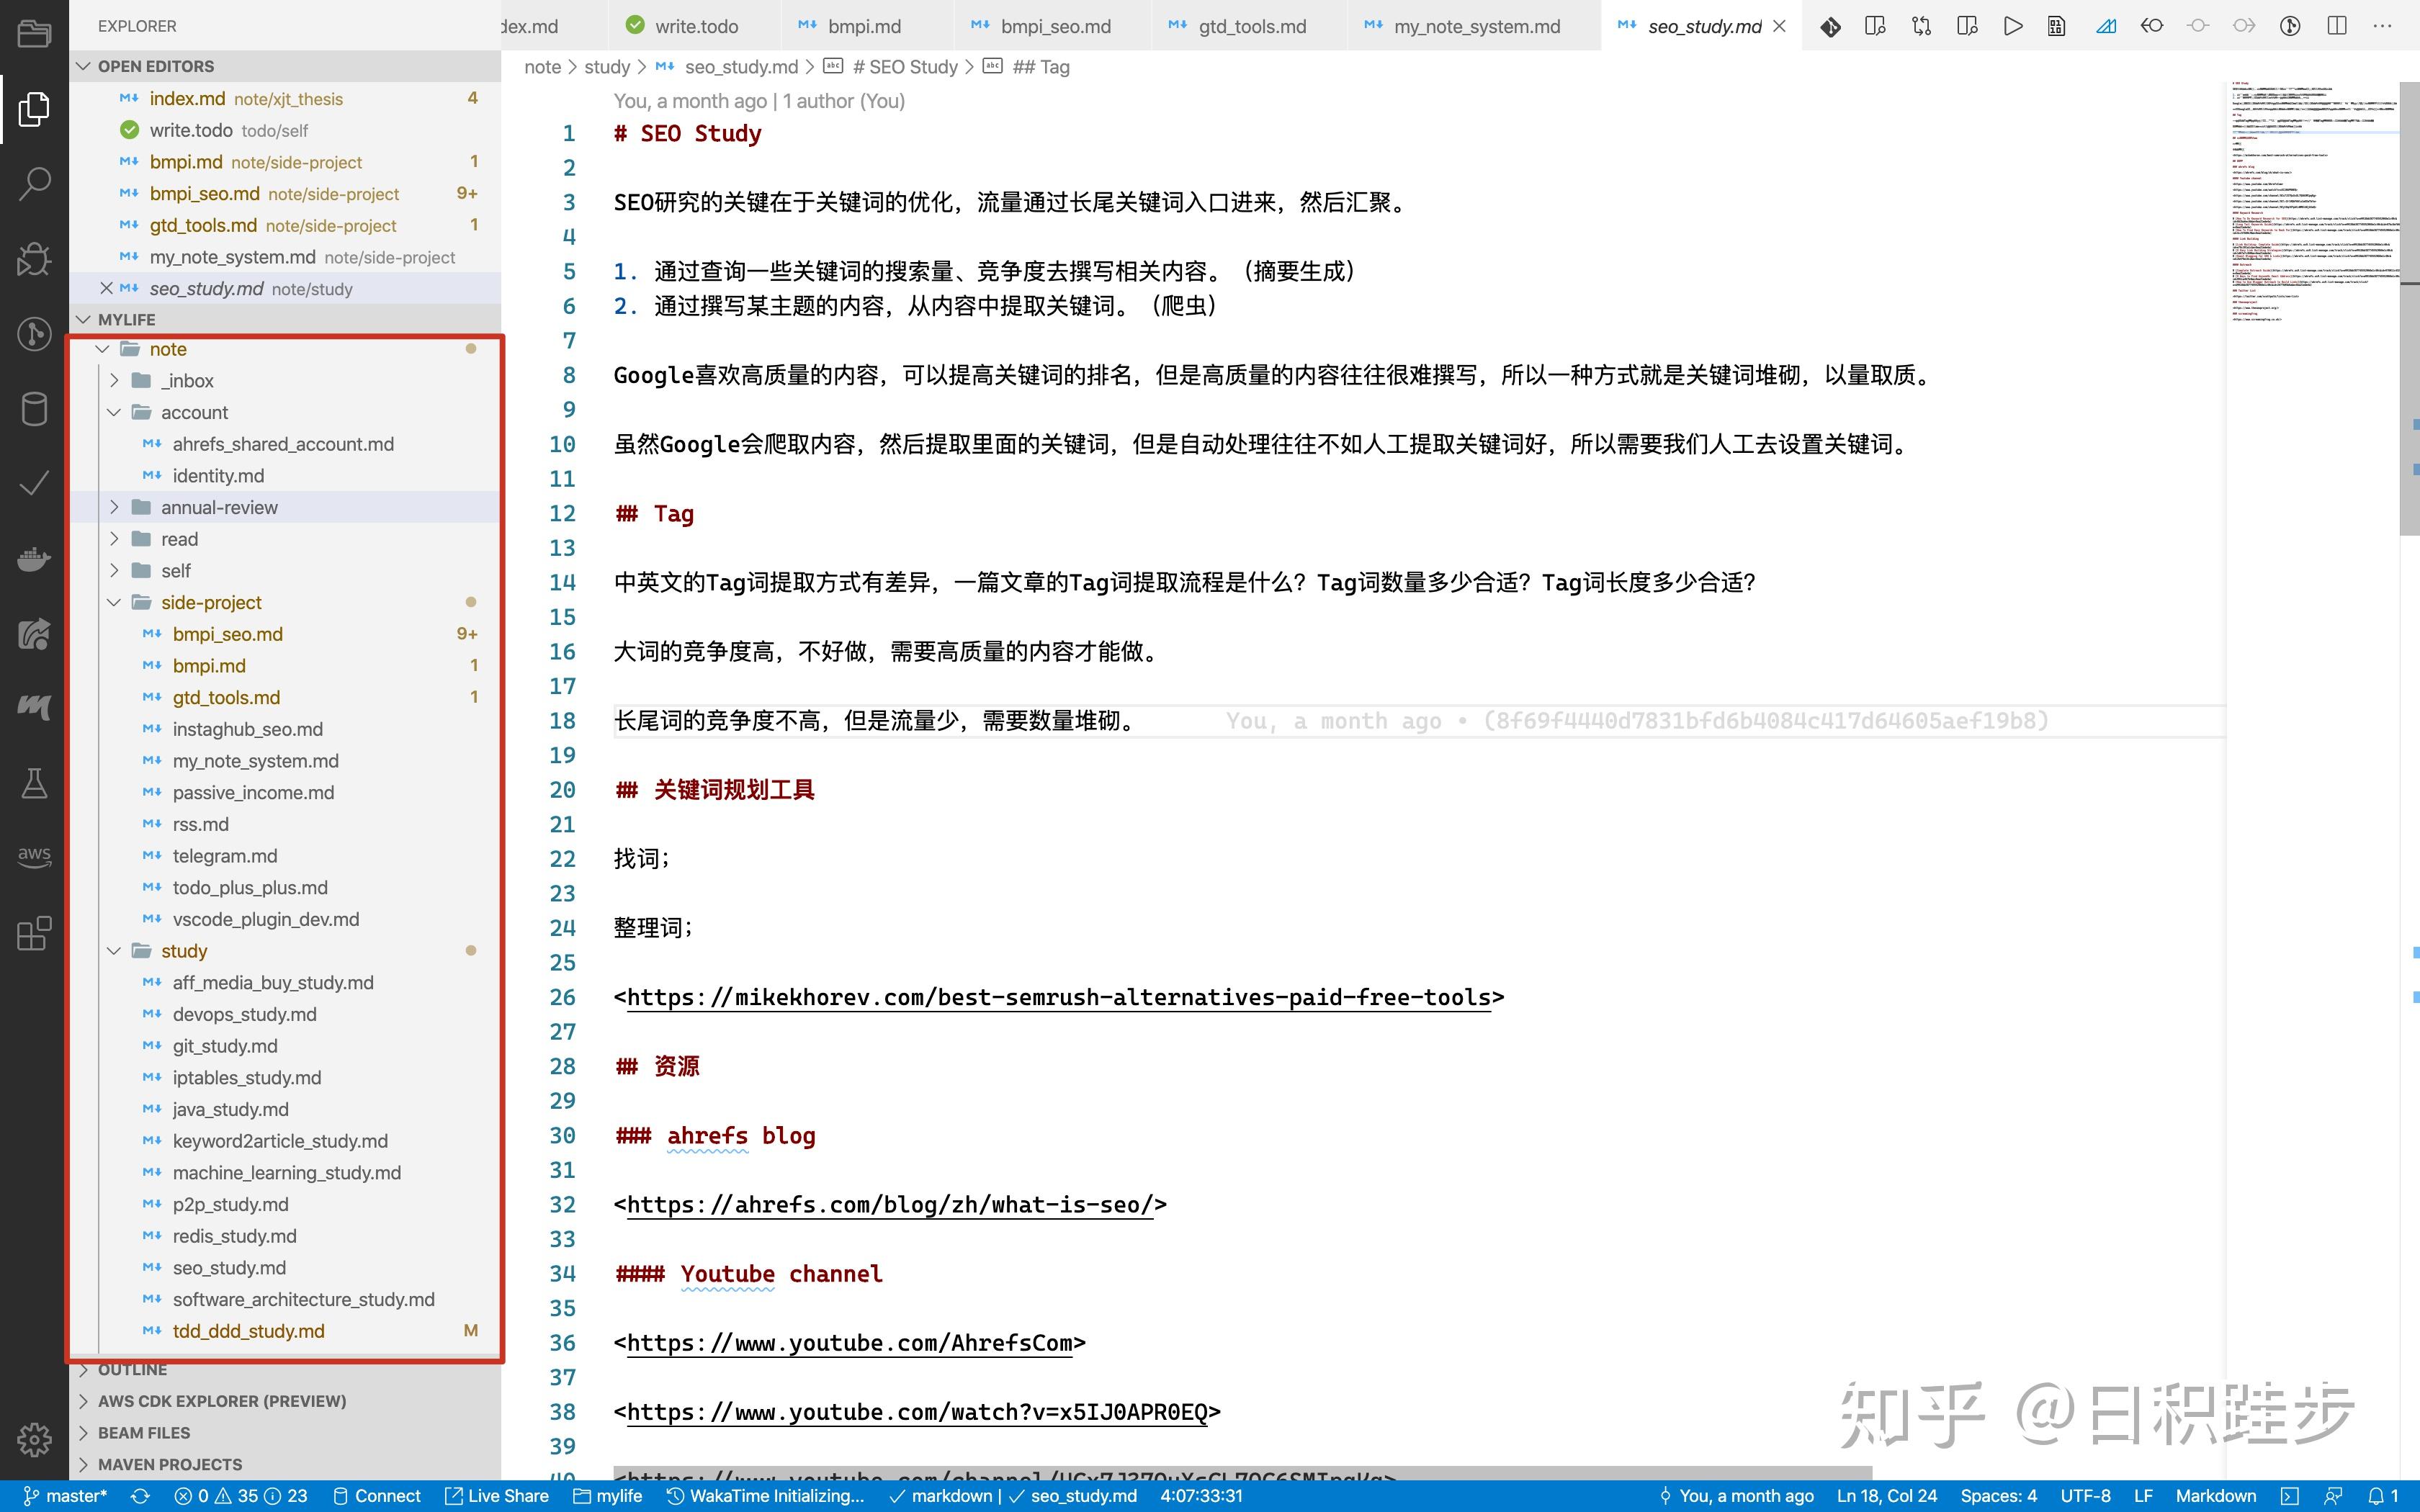2420x1512 pixels.
Task: Open the Split Editor icon in the title bar
Action: 2337,26
